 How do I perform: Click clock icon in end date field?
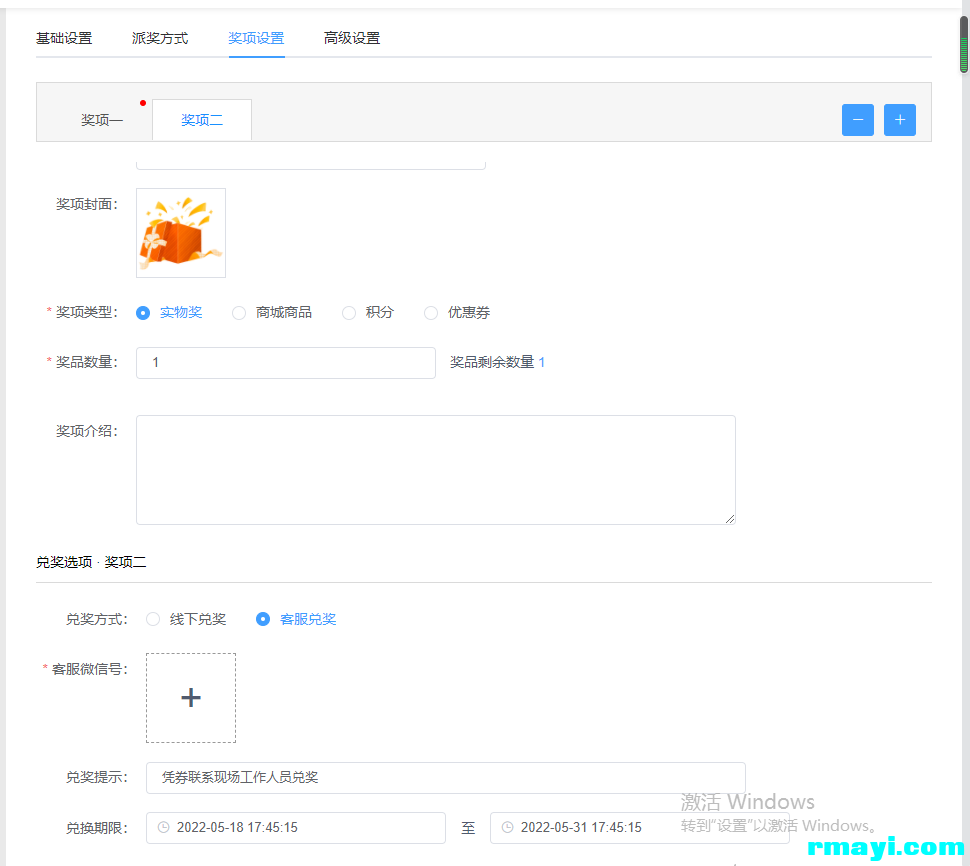507,828
